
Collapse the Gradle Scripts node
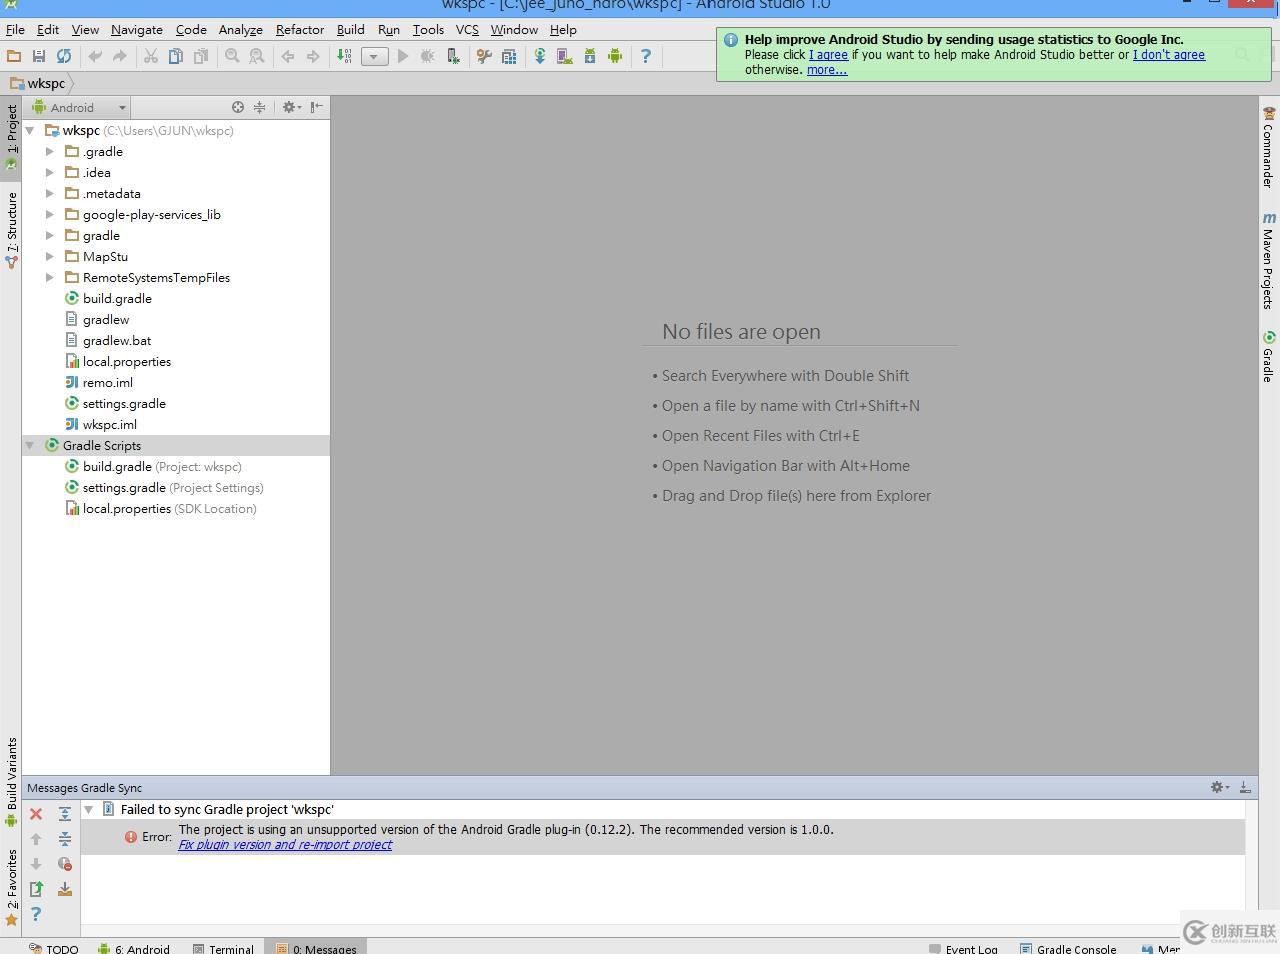point(30,445)
